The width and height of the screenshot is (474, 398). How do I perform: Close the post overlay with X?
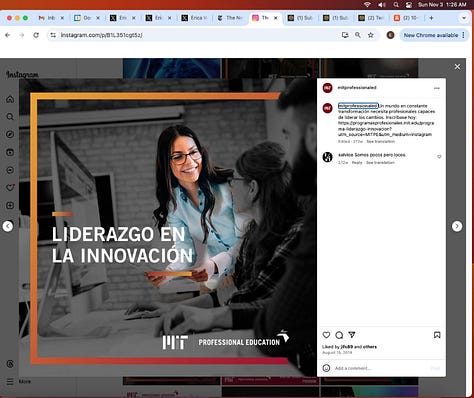pos(457,67)
